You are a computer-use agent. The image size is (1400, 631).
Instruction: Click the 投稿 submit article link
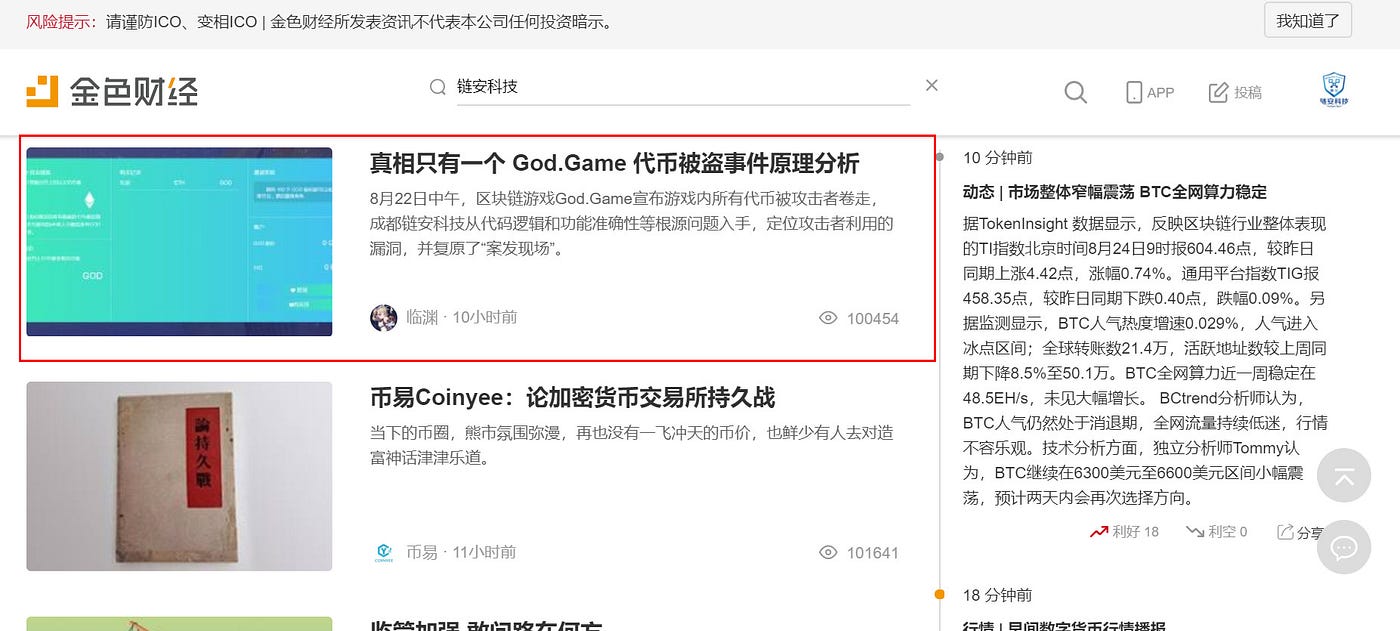pos(1235,92)
